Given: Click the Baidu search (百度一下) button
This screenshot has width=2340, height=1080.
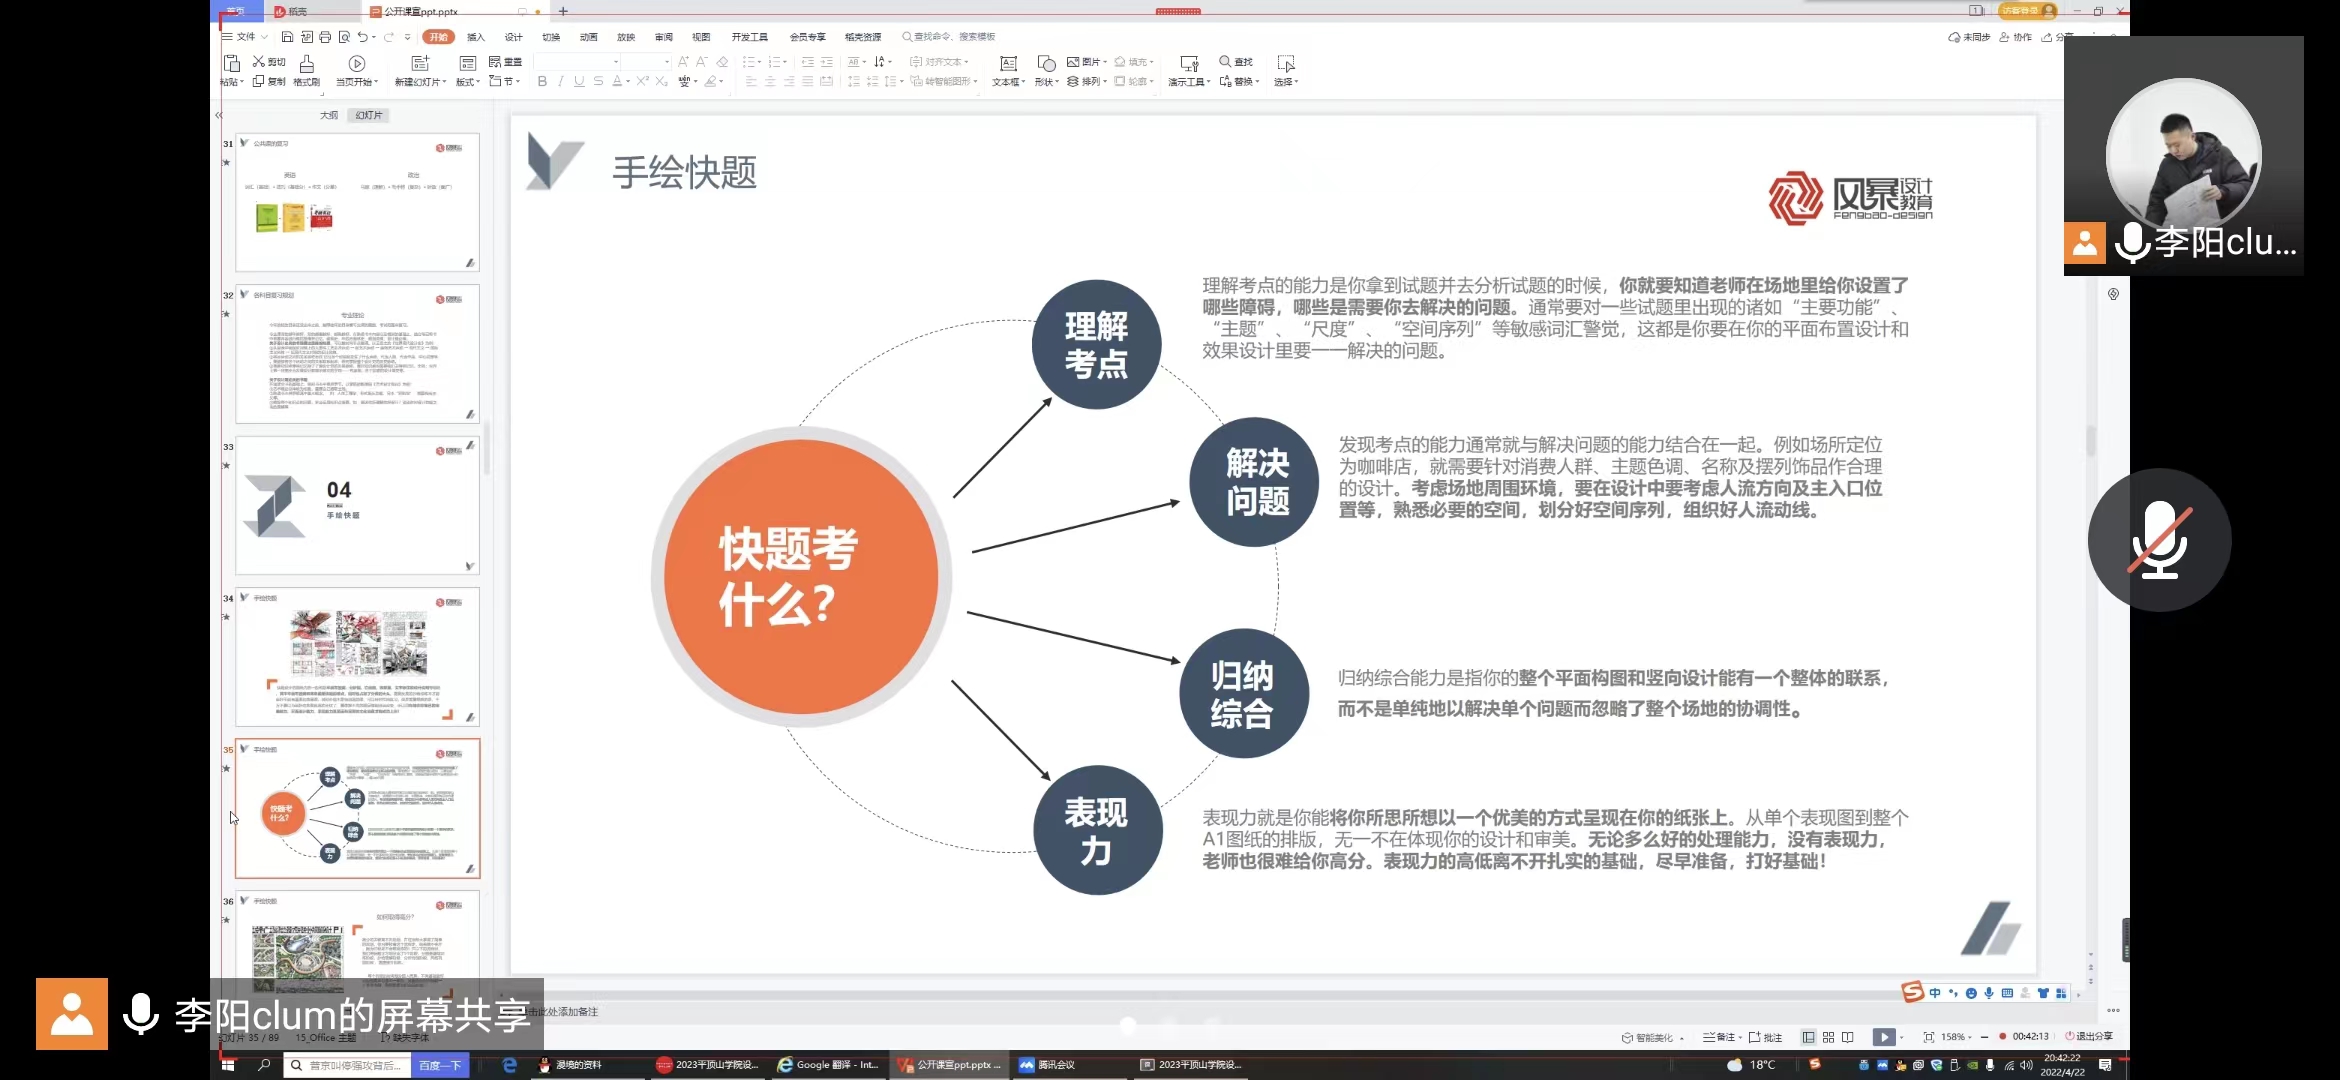Looking at the screenshot, I should [x=440, y=1065].
